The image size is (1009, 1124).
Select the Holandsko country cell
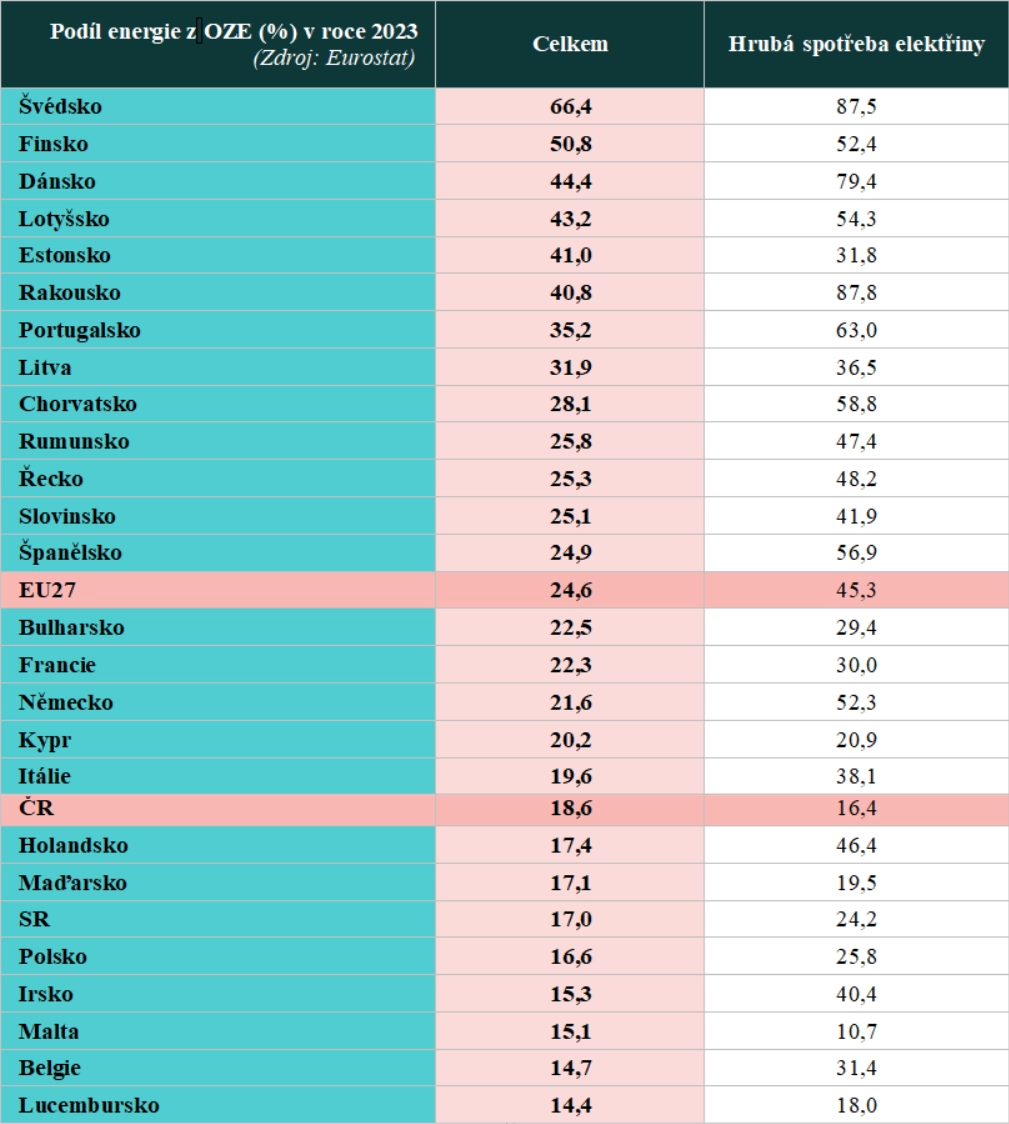(73, 845)
